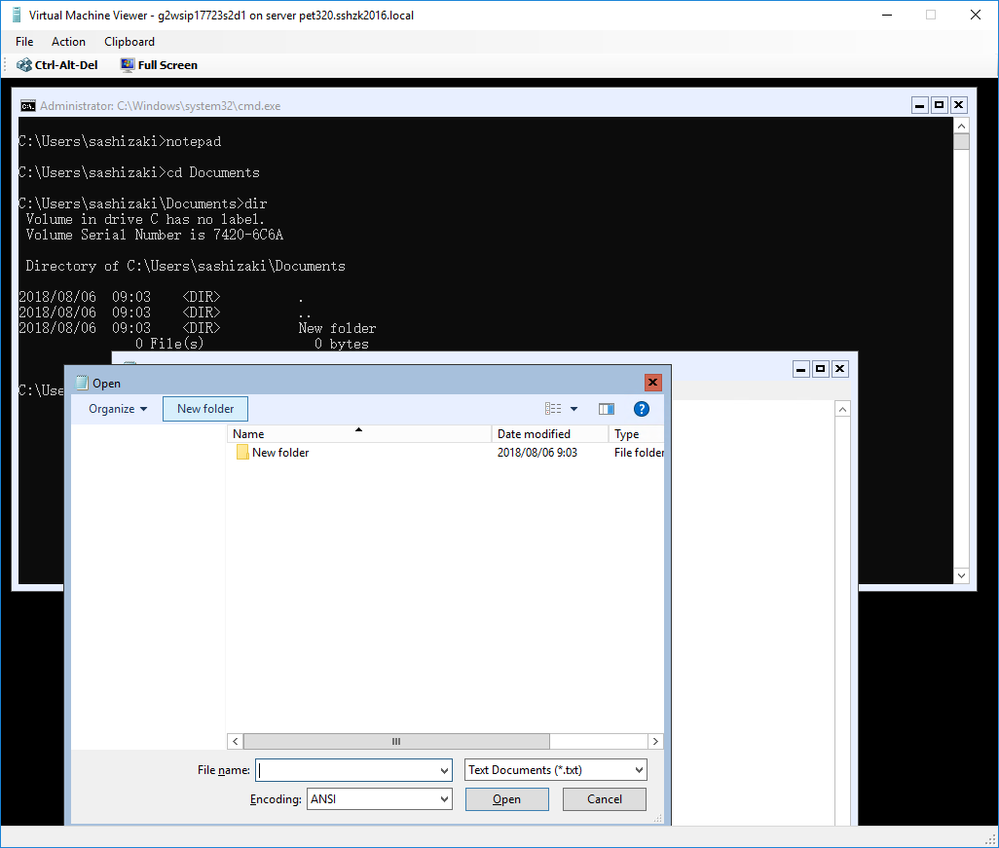Maximize the cmd.exe window

939,105
